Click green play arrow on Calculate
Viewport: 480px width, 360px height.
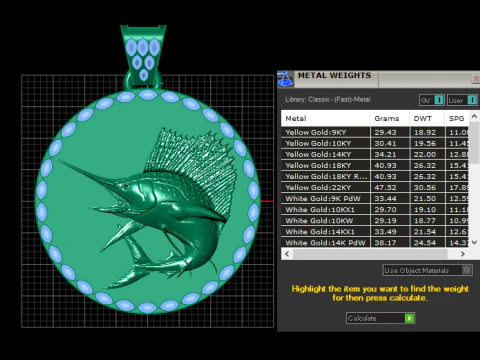(x=410, y=318)
